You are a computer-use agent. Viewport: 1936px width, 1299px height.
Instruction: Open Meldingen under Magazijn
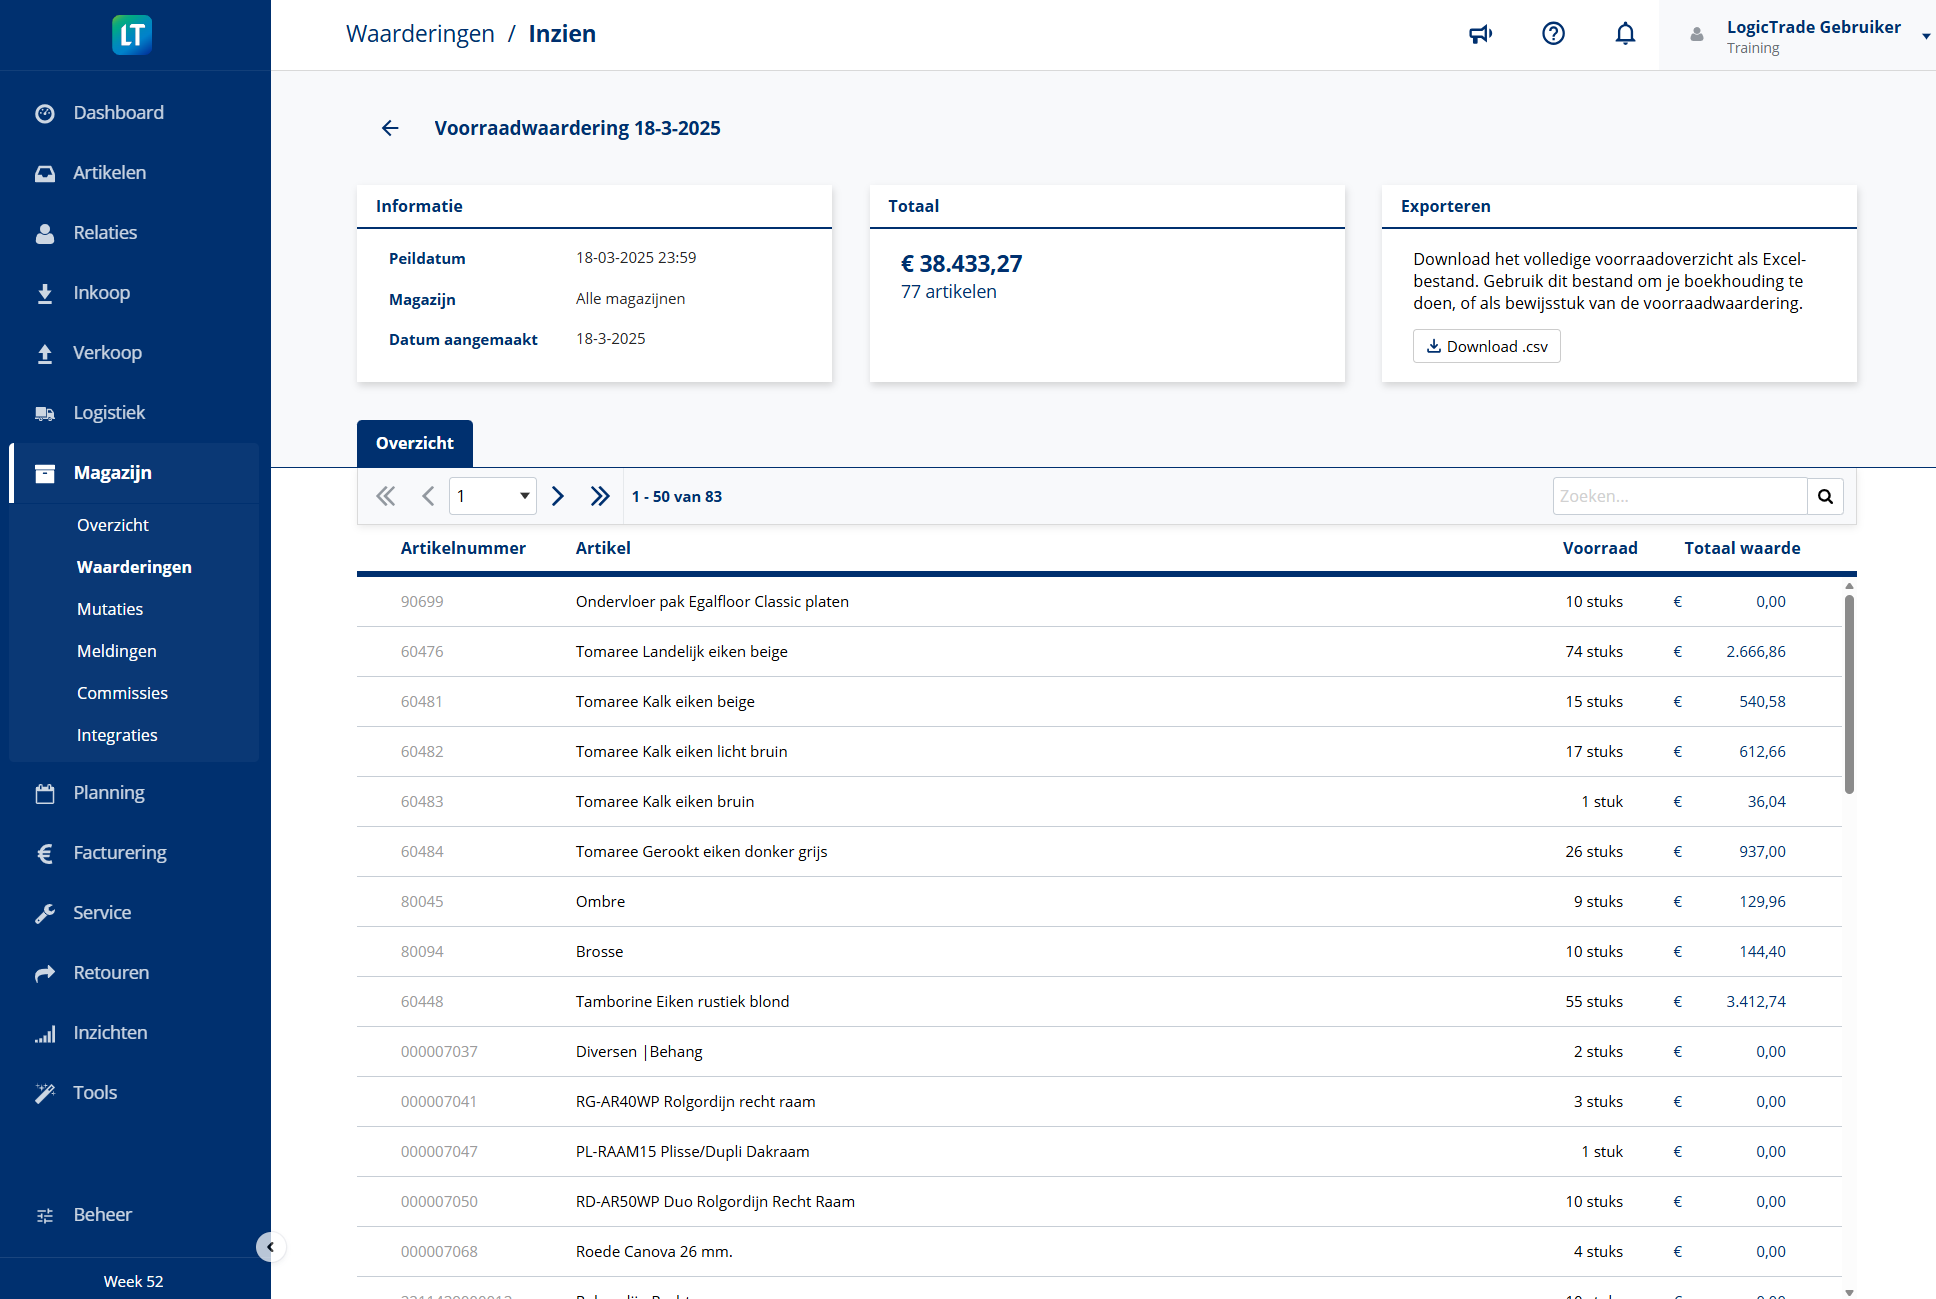116,650
